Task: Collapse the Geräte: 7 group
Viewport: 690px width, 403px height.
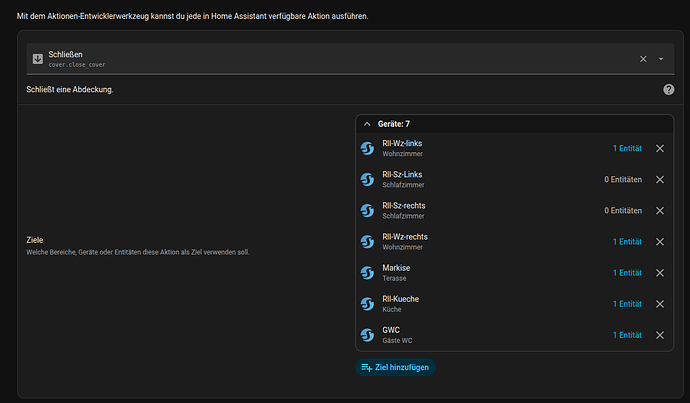Action: (366, 124)
